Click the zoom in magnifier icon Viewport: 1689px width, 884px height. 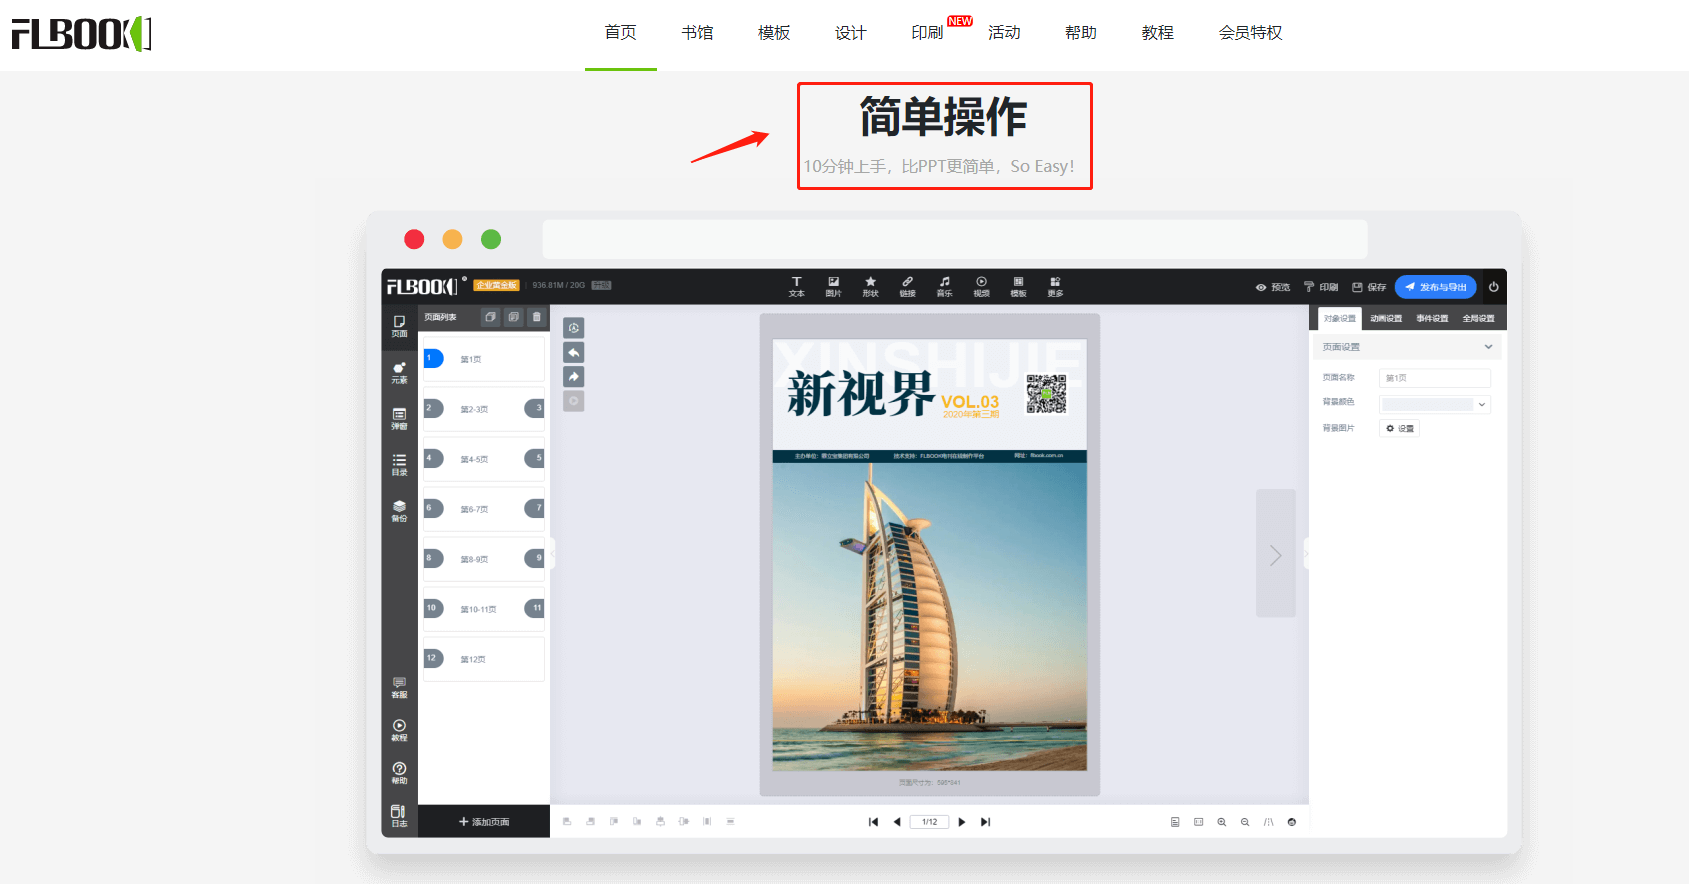click(x=1221, y=822)
